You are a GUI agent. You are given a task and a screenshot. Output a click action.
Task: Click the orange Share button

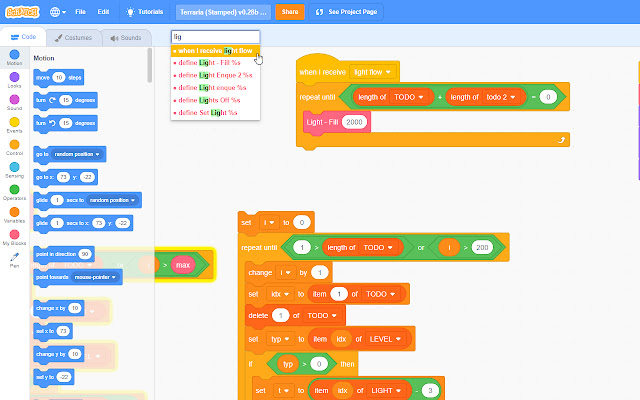tap(290, 12)
